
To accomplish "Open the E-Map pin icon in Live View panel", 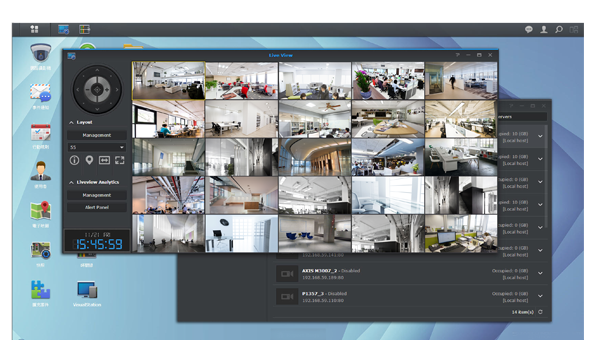I will pyautogui.click(x=89, y=160).
